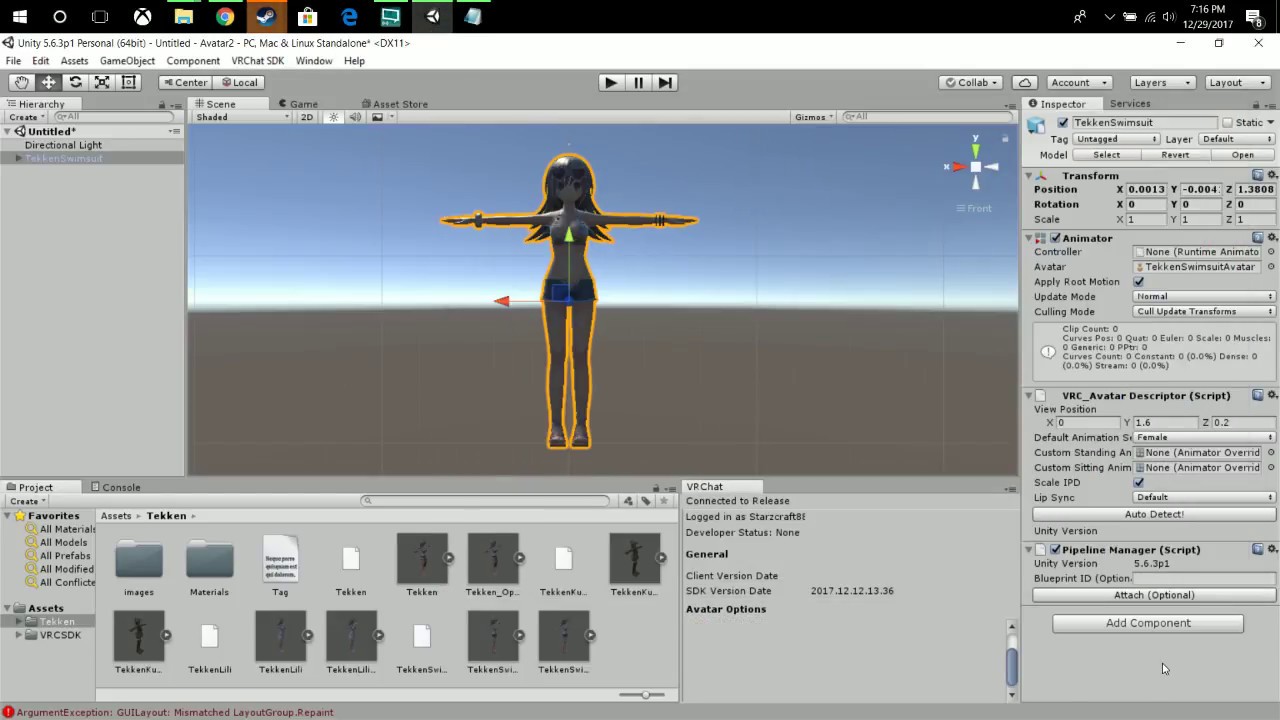Image resolution: width=1280 pixels, height=720 pixels.
Task: Open the Layer dropdown showing Default
Action: pyautogui.click(x=1235, y=139)
